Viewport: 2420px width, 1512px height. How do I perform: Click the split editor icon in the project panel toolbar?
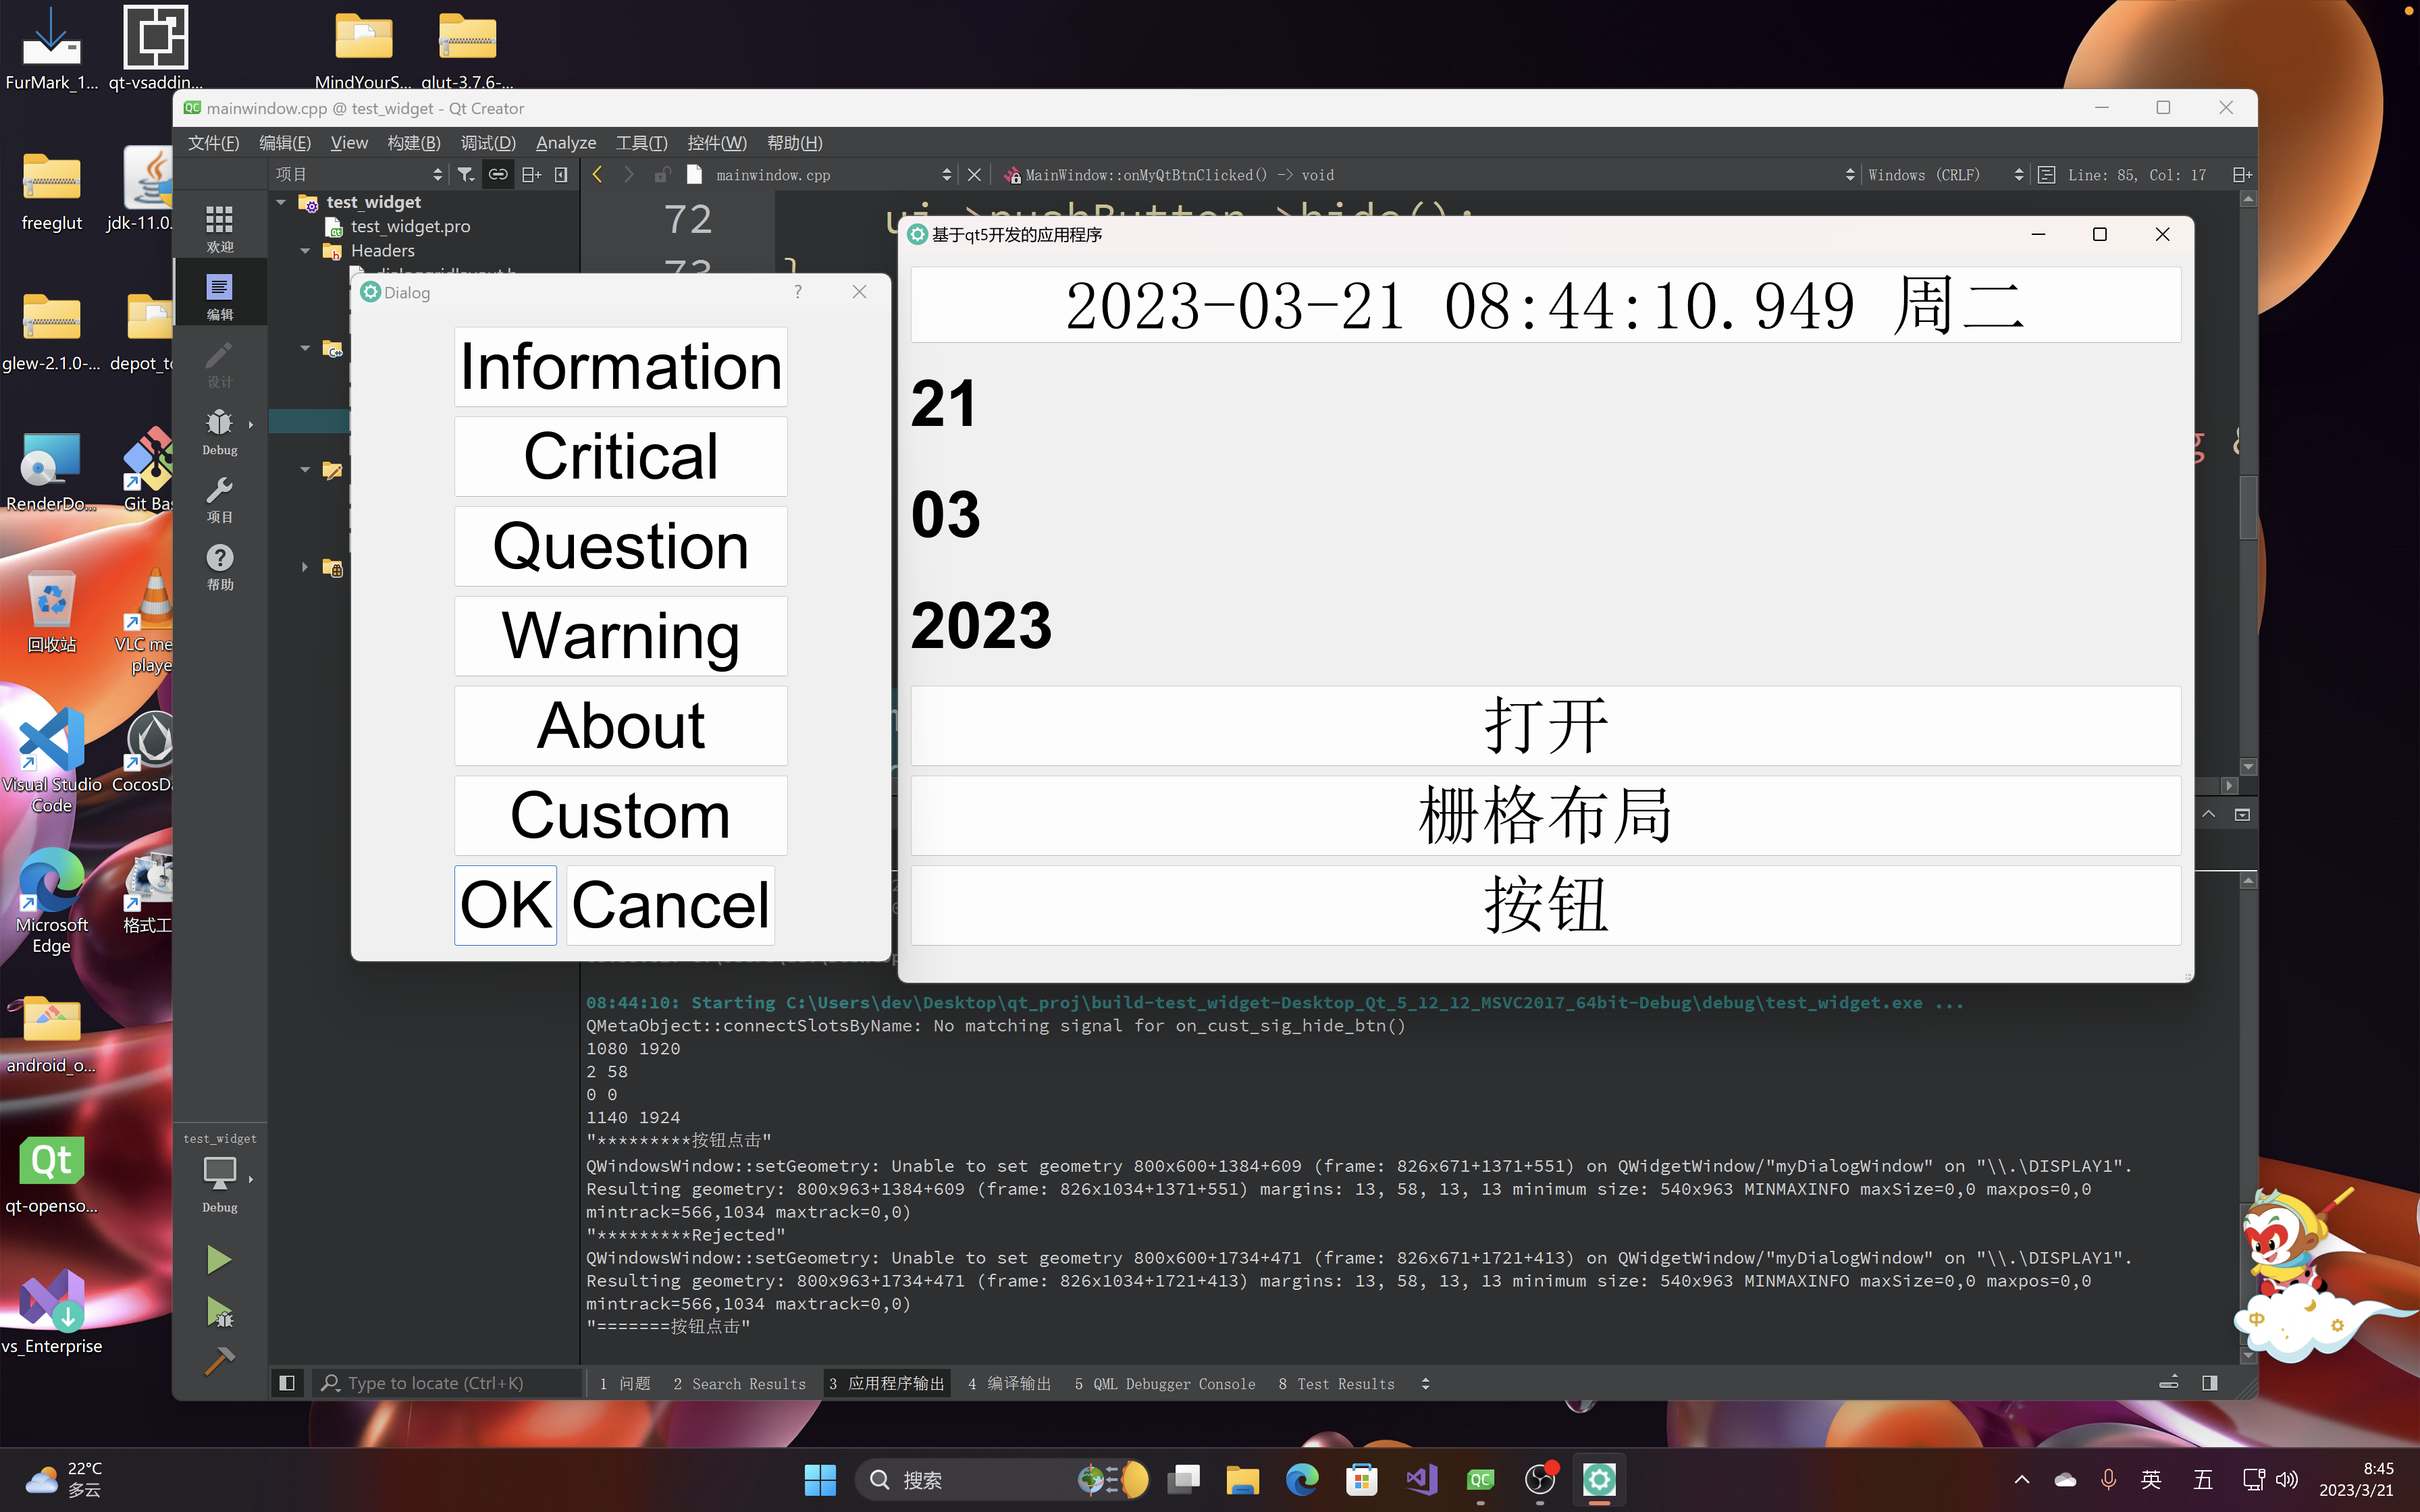[x=532, y=174]
